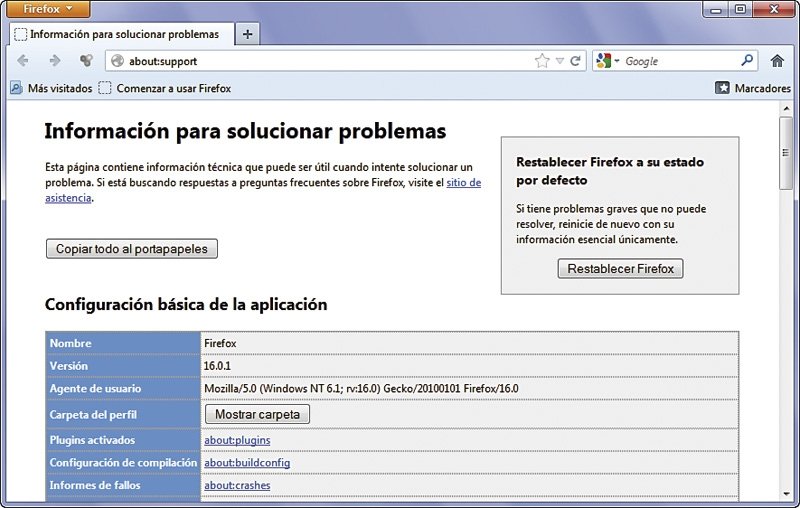The height and width of the screenshot is (508, 800).
Task: Open the Google search engine dropdown
Action: tap(607, 61)
